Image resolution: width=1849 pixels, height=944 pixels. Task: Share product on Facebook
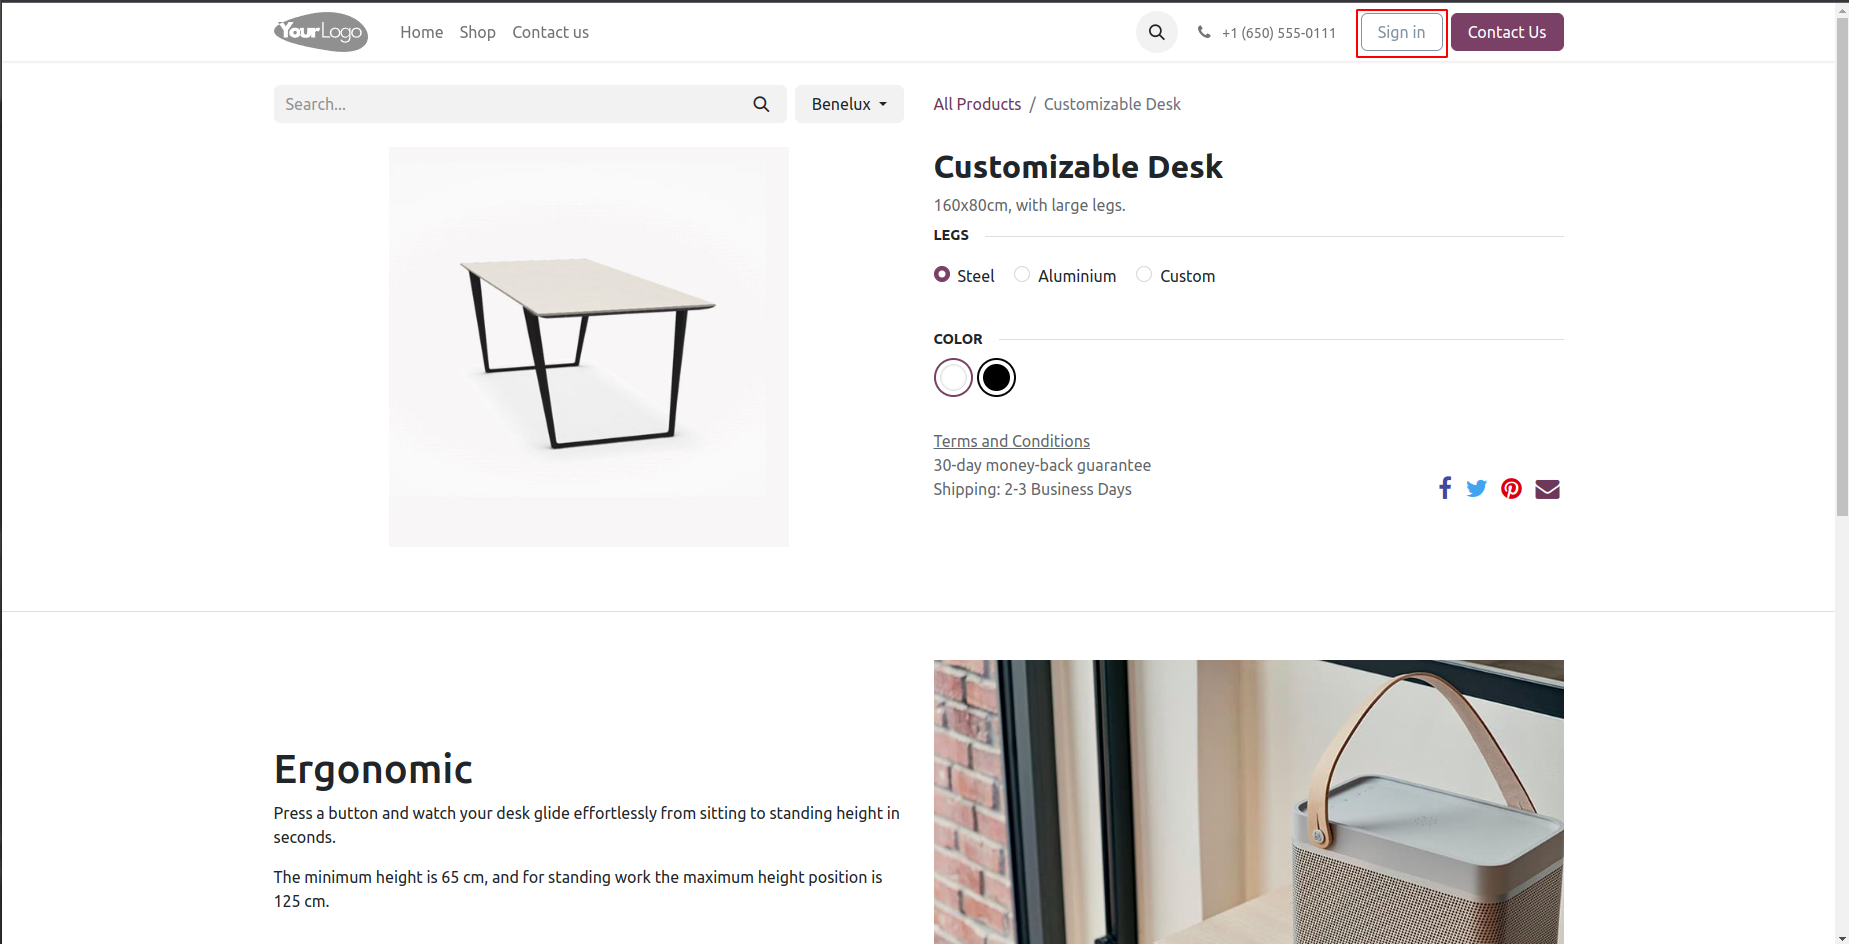point(1444,488)
